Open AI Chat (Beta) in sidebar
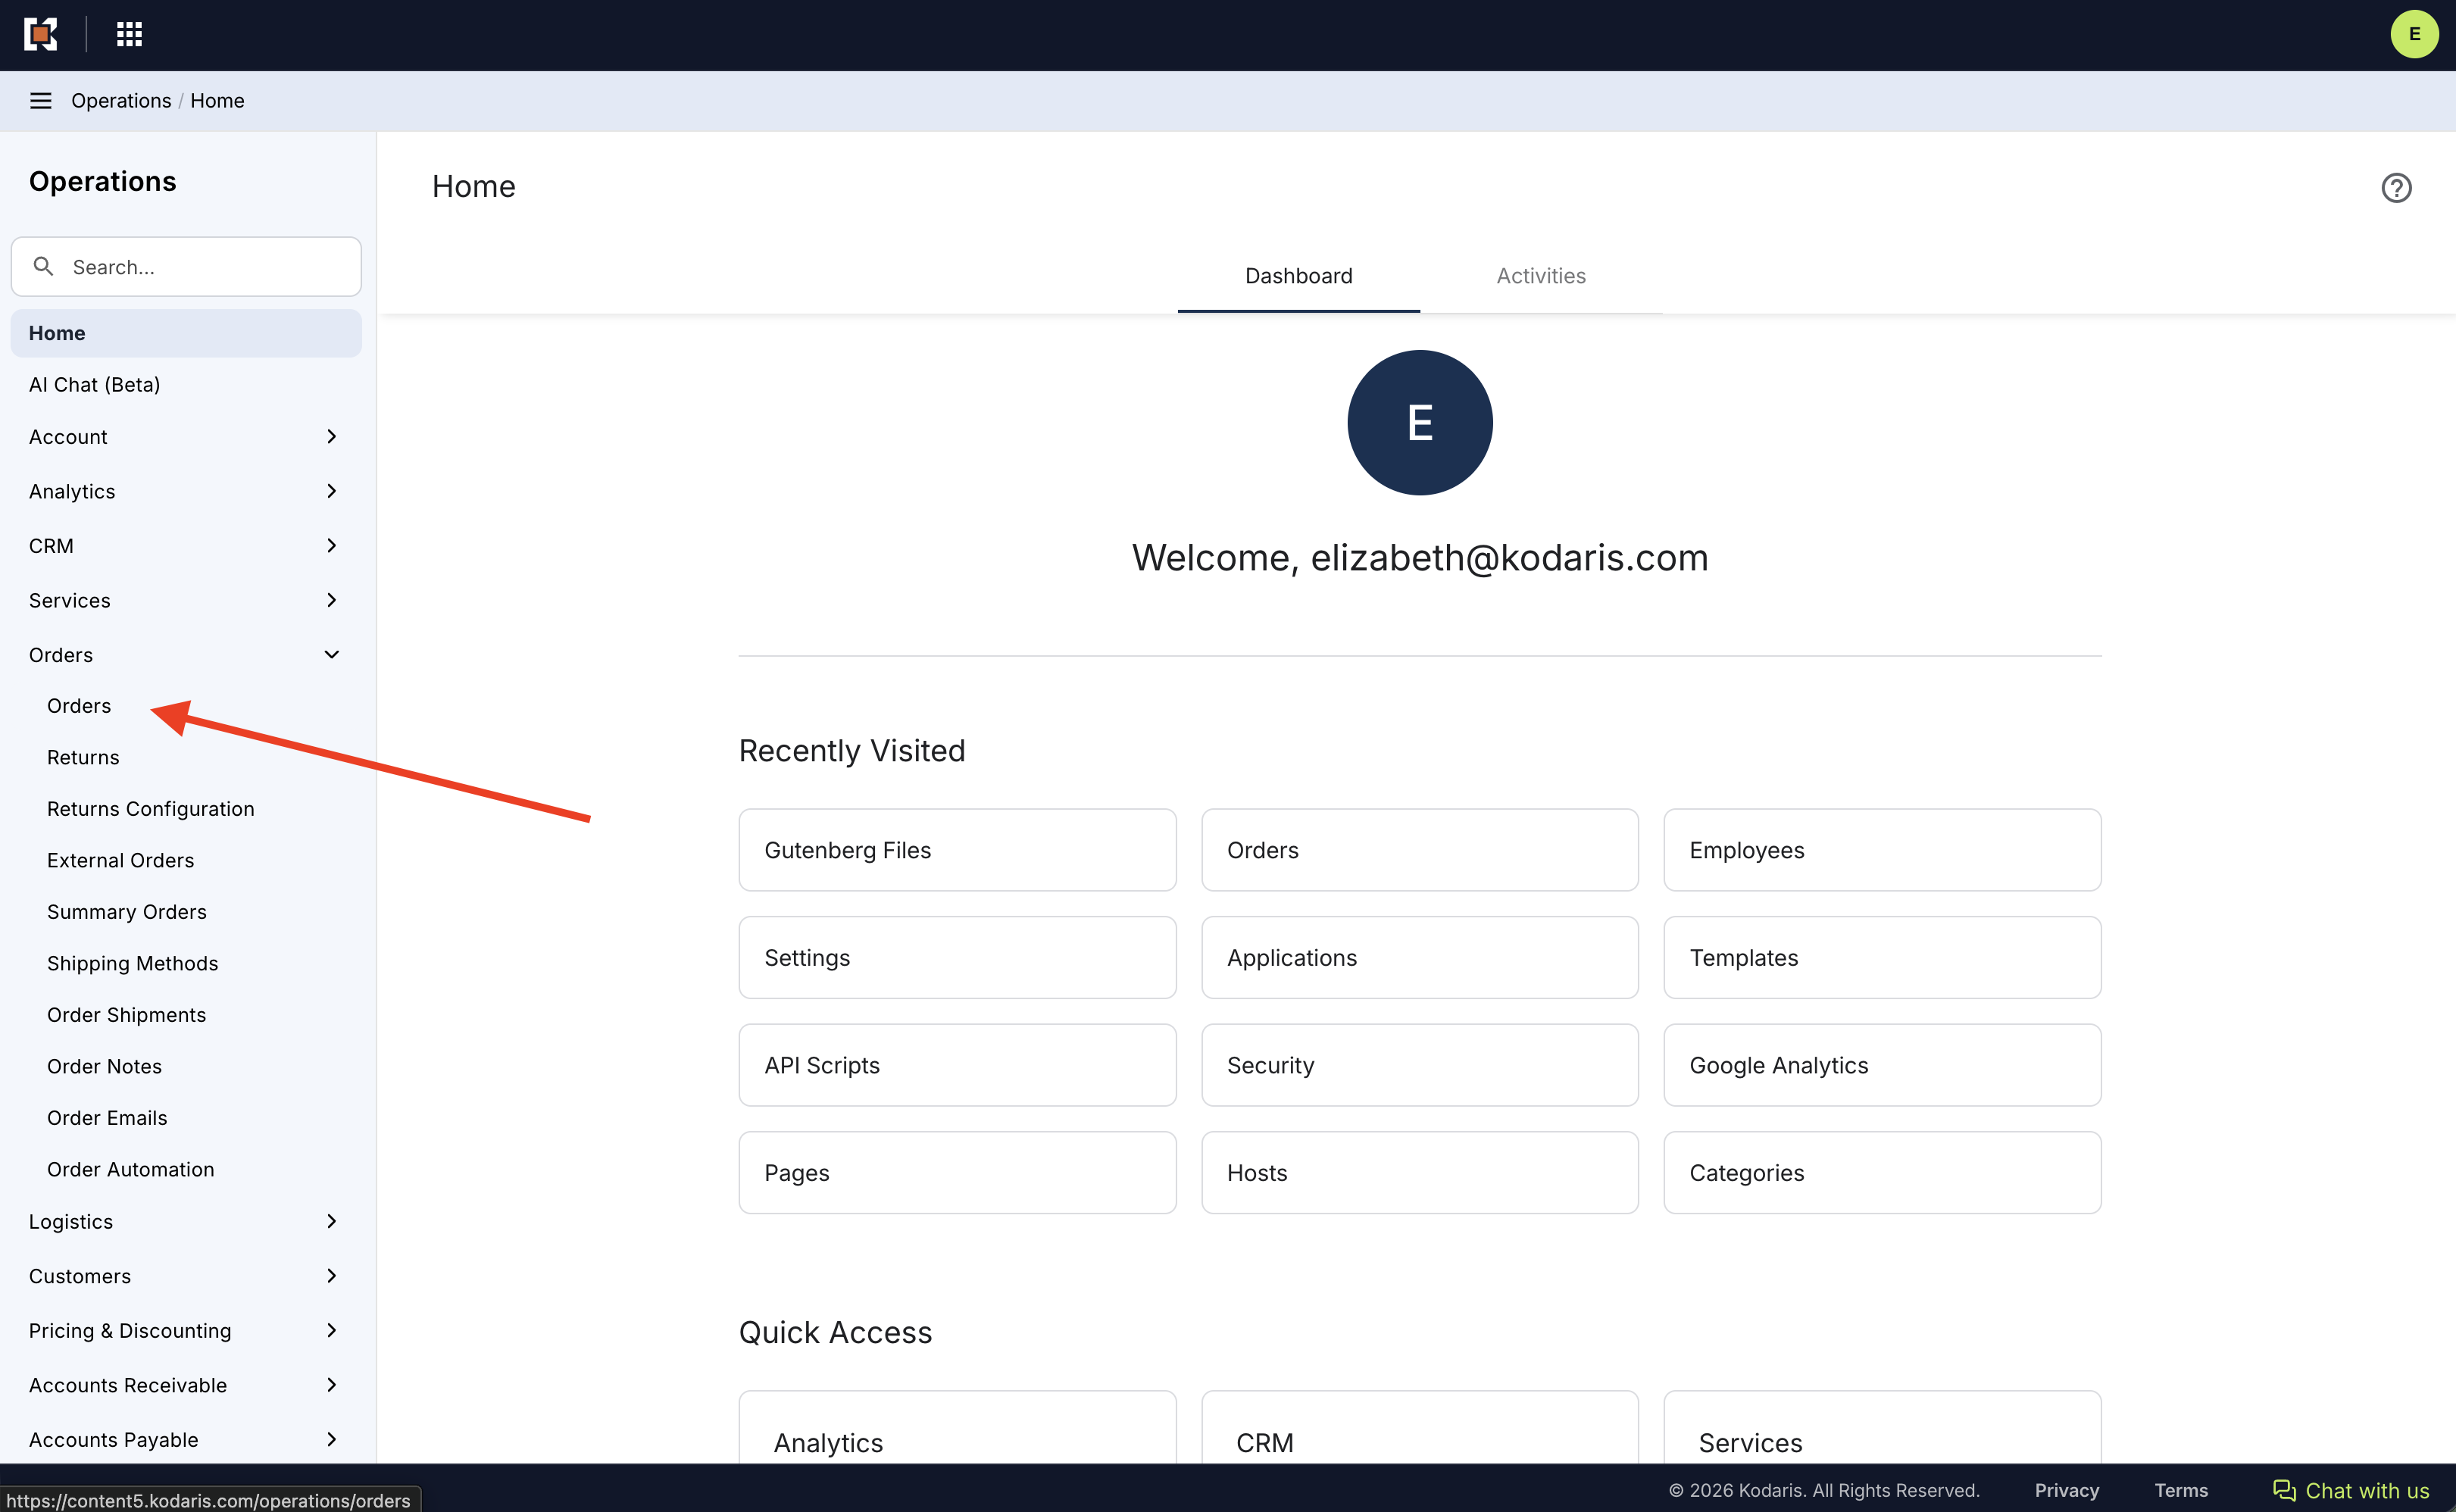This screenshot has height=1512, width=2456. (94, 385)
